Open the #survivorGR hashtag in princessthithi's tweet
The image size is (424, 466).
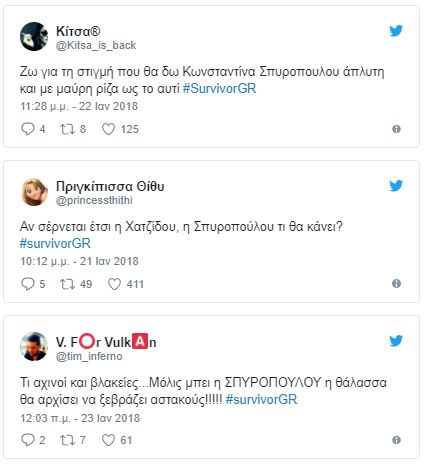pyautogui.click(x=55, y=244)
